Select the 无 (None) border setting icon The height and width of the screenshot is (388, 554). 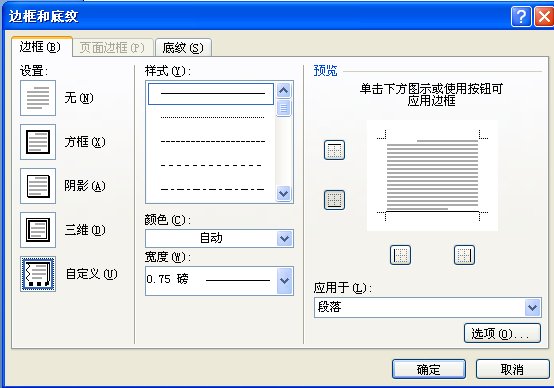(38, 98)
